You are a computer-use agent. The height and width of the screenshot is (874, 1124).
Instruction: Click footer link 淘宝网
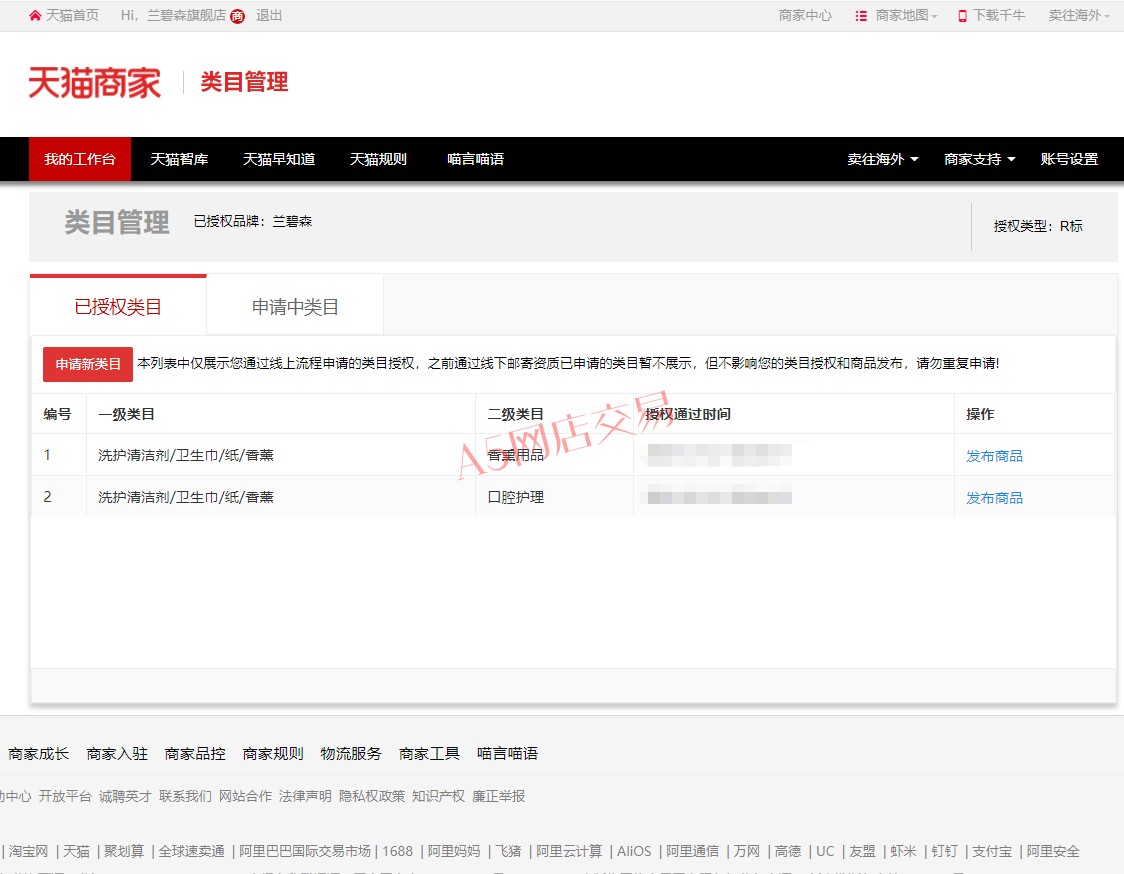[x=29, y=851]
